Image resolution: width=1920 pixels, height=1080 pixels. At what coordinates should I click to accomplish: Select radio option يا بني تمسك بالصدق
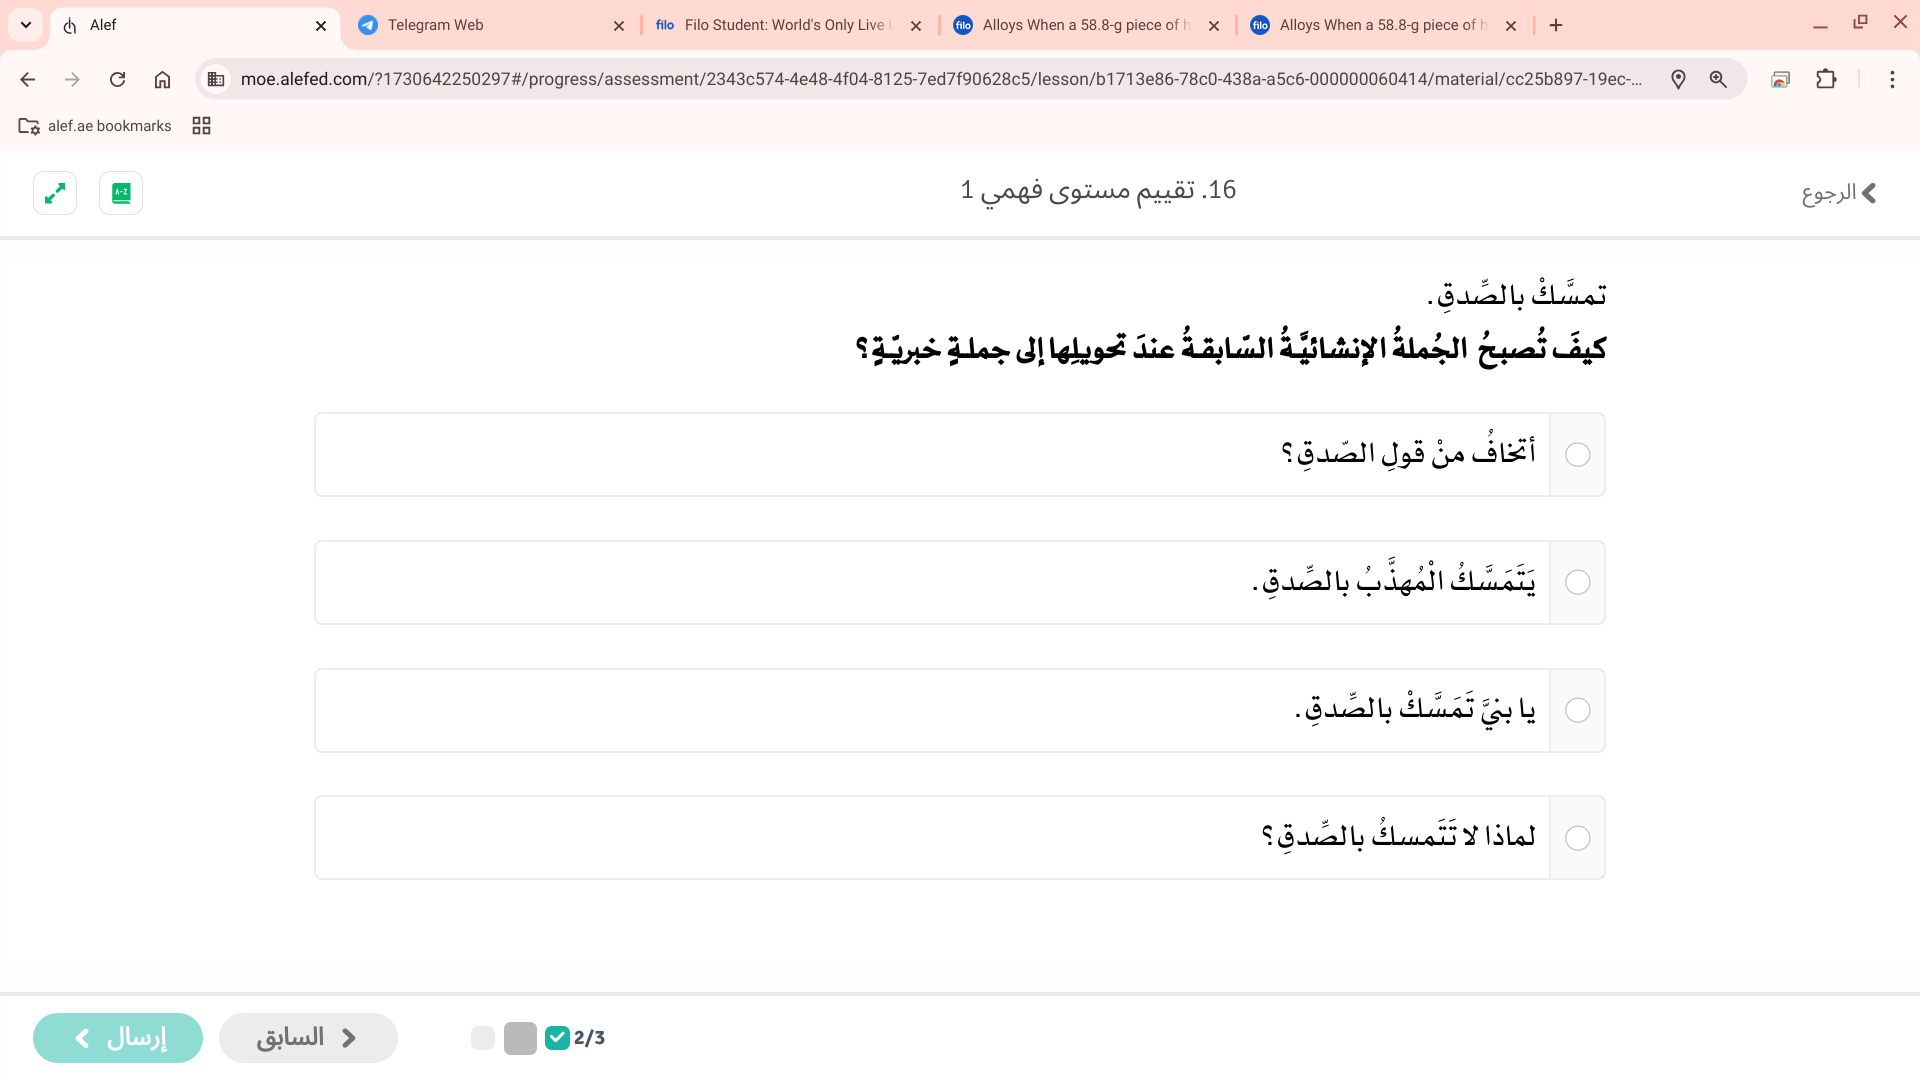tap(1577, 711)
